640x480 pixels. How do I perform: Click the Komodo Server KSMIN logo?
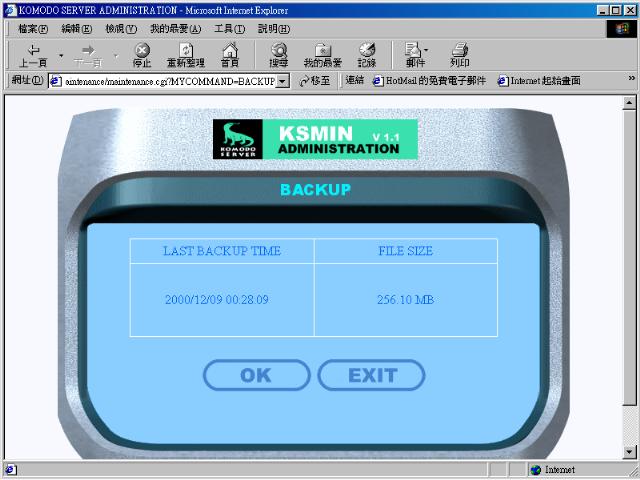315,139
